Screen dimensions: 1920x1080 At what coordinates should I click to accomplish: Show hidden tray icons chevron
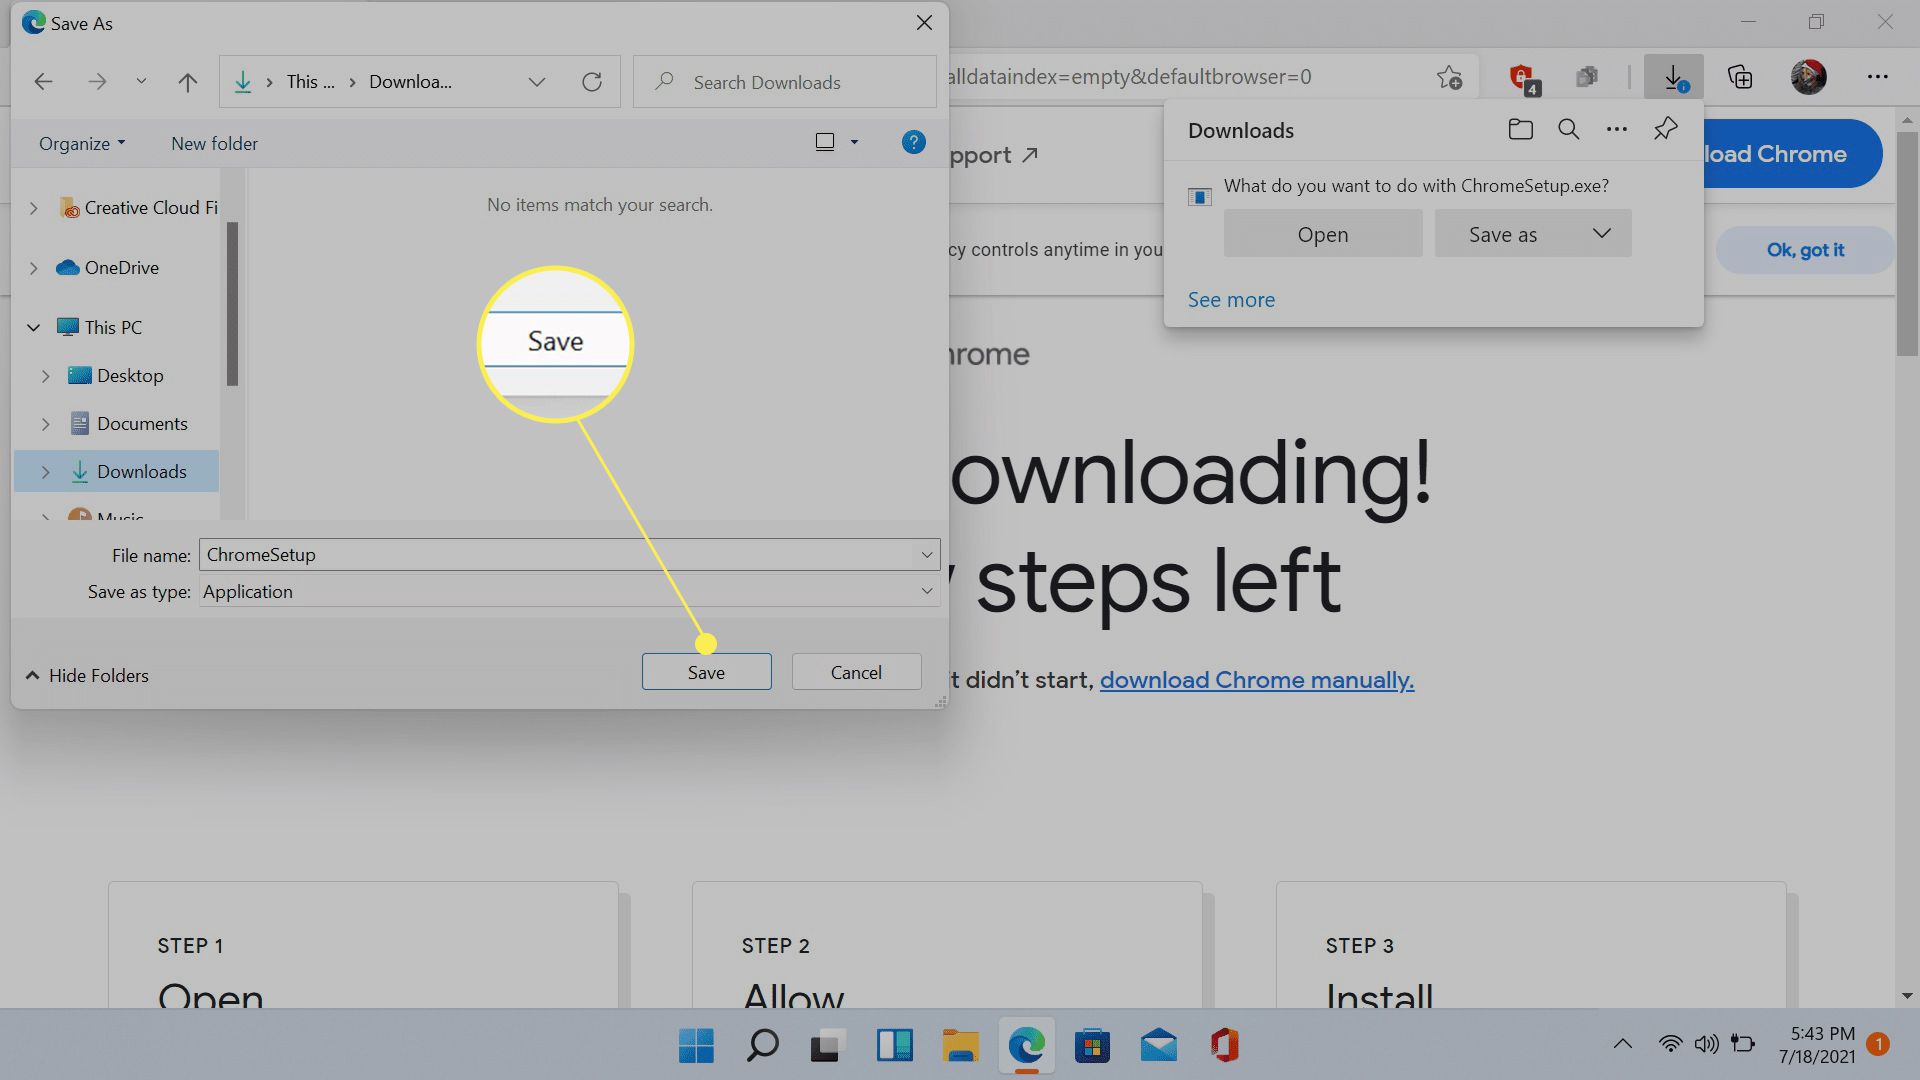(1622, 1044)
